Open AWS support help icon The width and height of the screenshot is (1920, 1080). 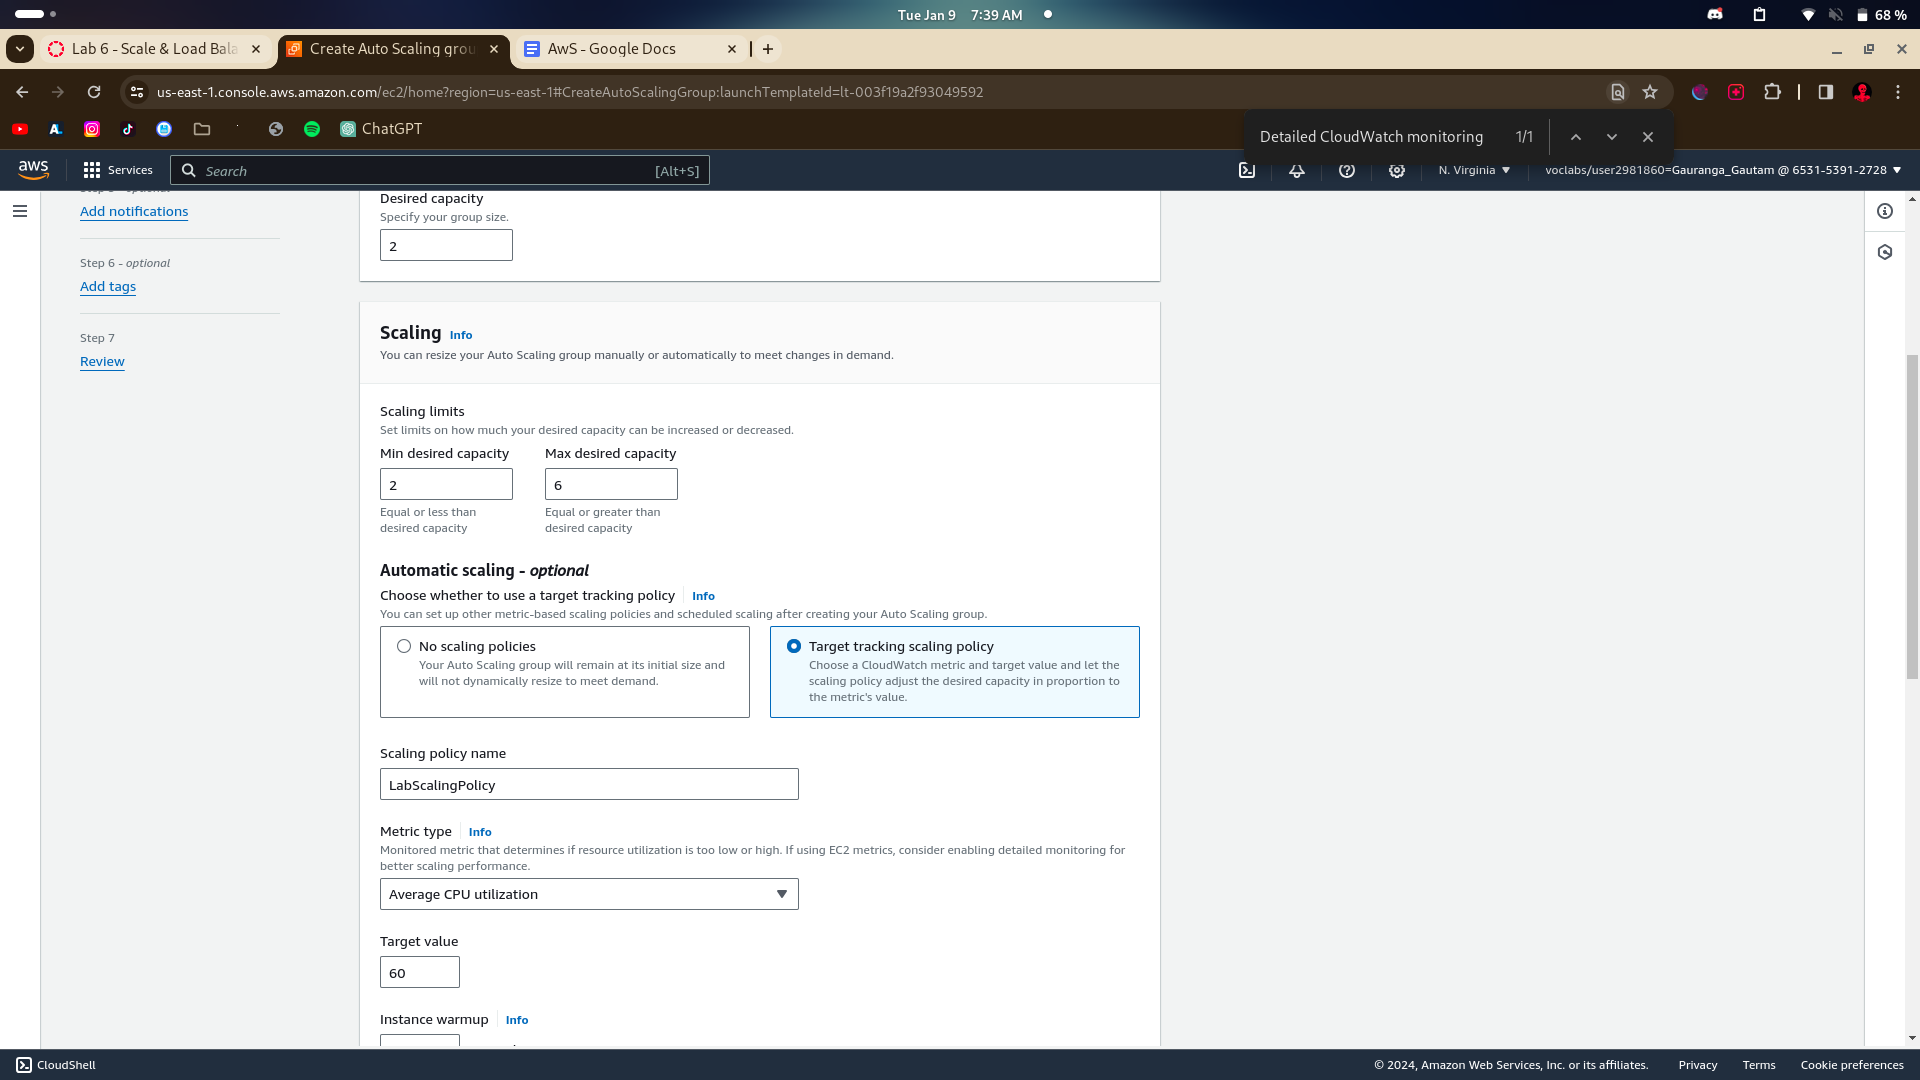[1346, 170]
